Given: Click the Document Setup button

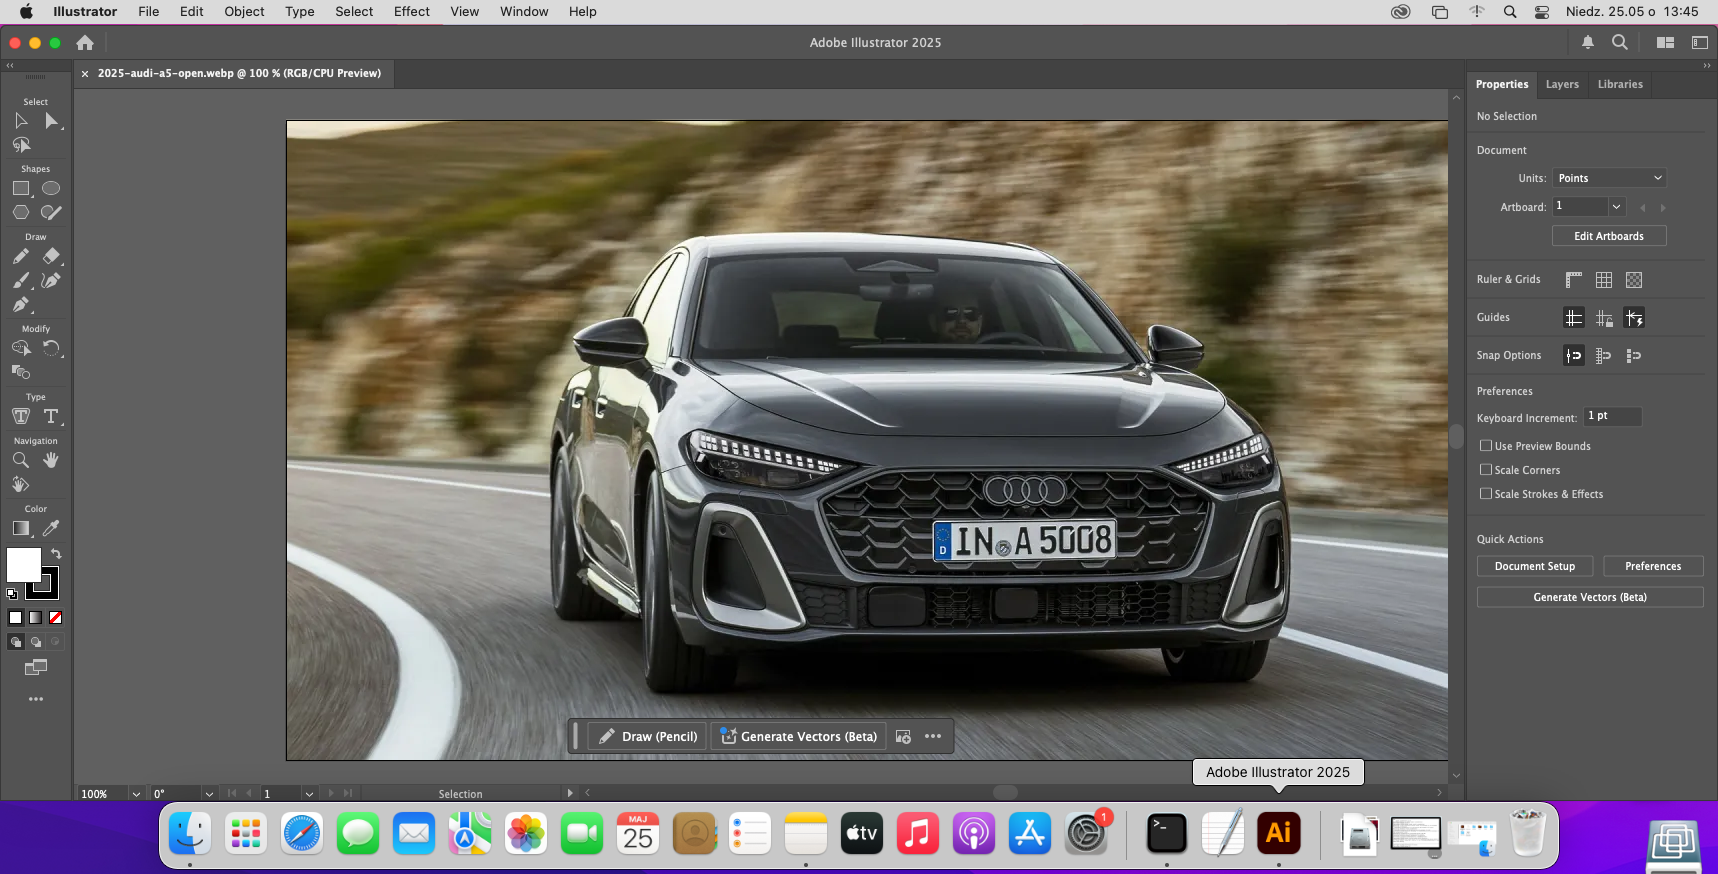Looking at the screenshot, I should pos(1535,566).
